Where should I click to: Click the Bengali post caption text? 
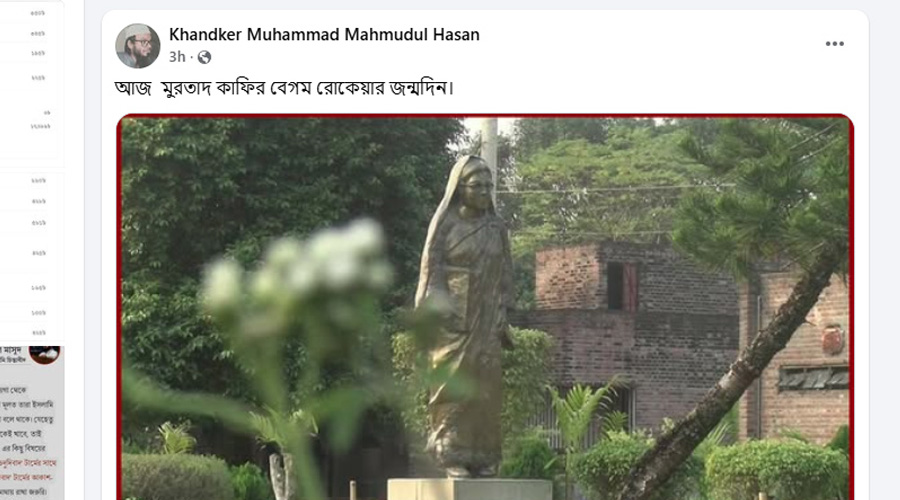(284, 88)
